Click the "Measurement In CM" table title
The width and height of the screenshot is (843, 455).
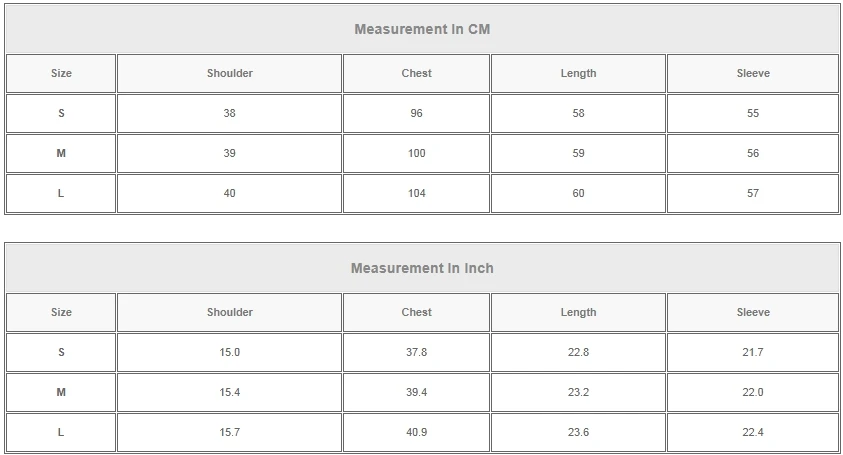tap(422, 30)
